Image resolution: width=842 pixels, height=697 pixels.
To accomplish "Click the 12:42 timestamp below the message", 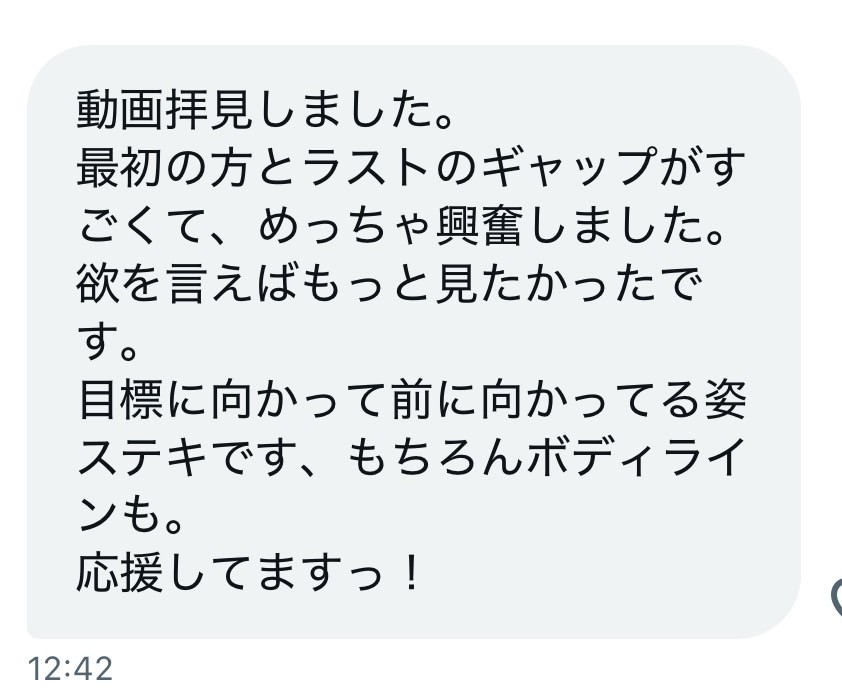I will pos(70,669).
